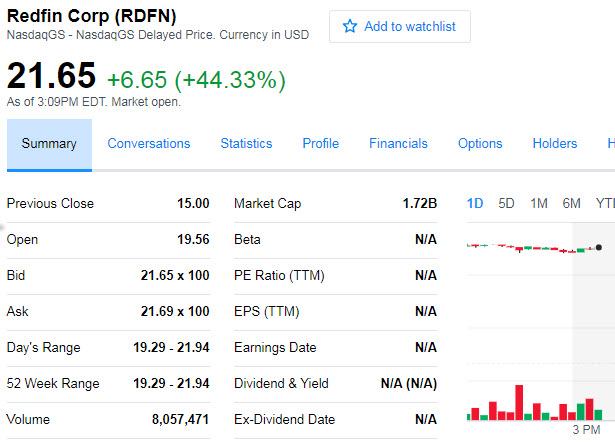The height and width of the screenshot is (442, 615).
Task: Select the 1D chart range
Action: 475,204
